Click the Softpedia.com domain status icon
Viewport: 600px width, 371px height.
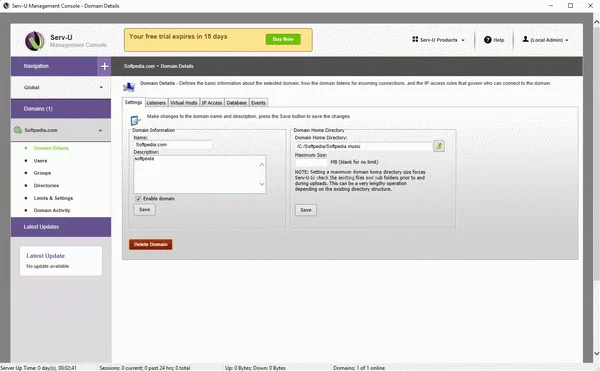(18, 130)
